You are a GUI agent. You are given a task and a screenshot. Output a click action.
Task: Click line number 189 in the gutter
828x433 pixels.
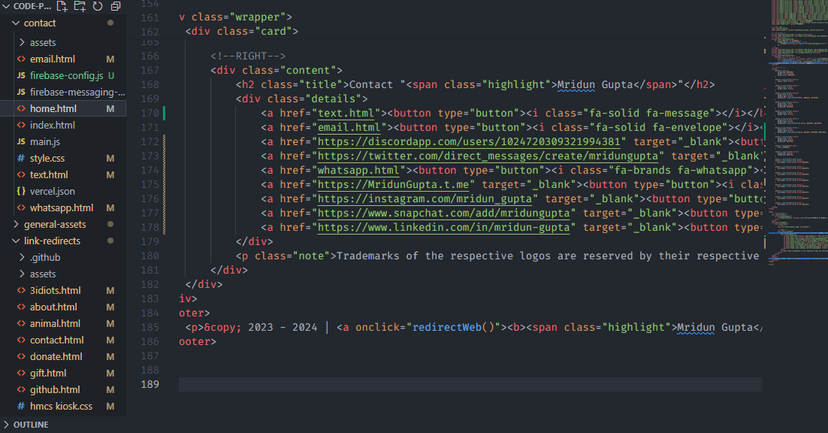(150, 384)
